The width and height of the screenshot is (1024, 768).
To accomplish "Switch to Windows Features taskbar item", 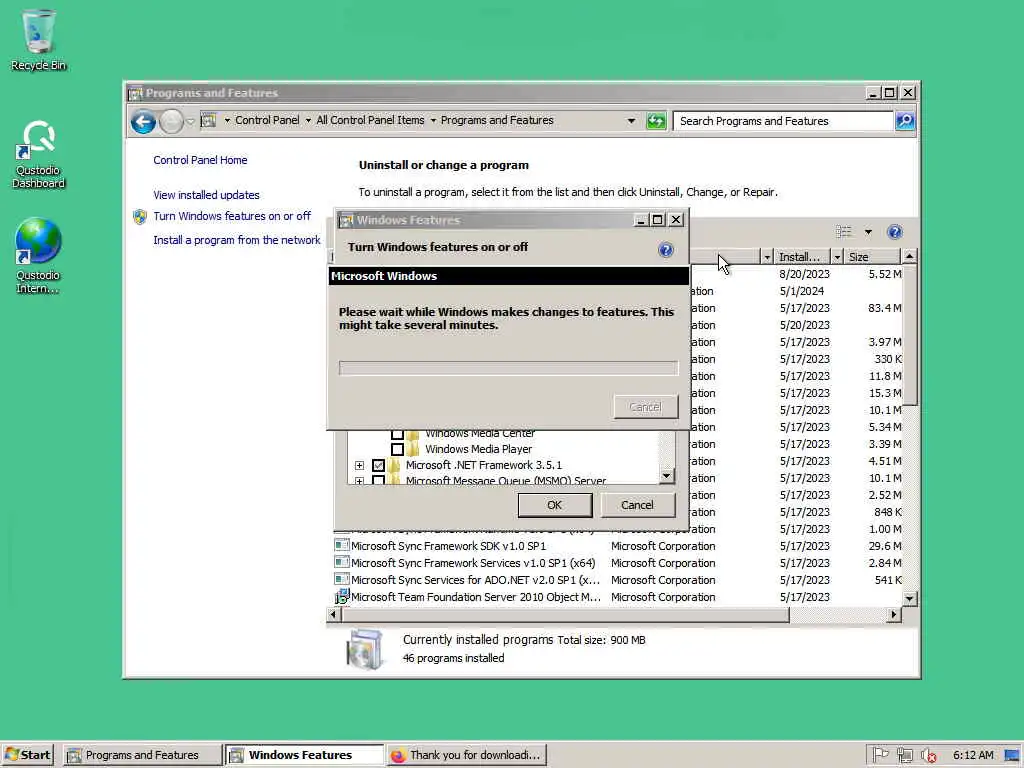I will click(304, 755).
